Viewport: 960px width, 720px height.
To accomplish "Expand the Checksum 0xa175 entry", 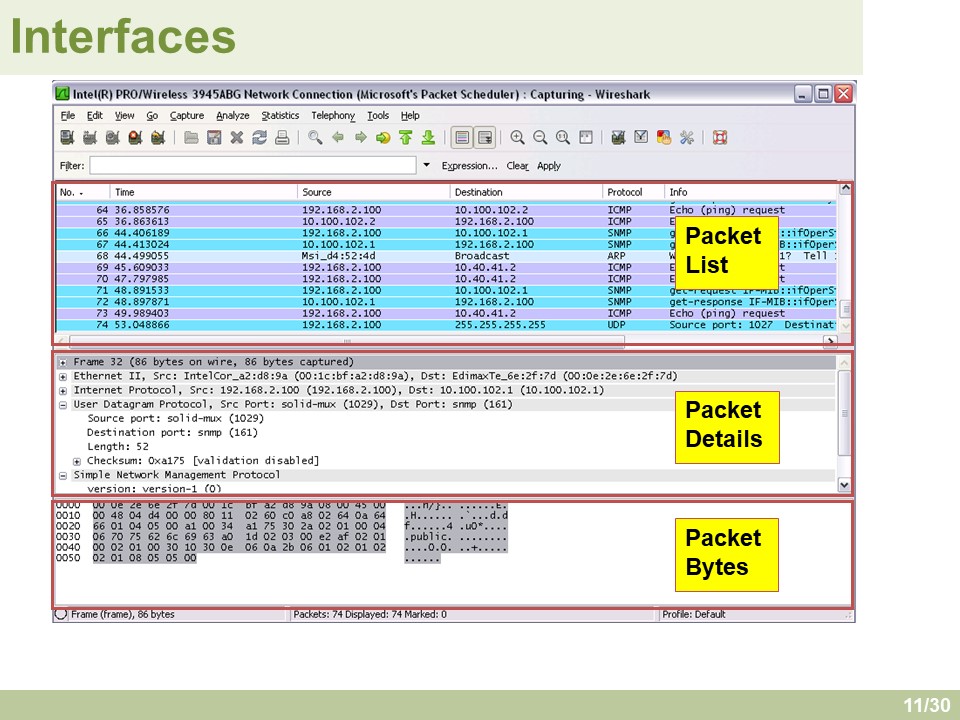I will point(77,461).
